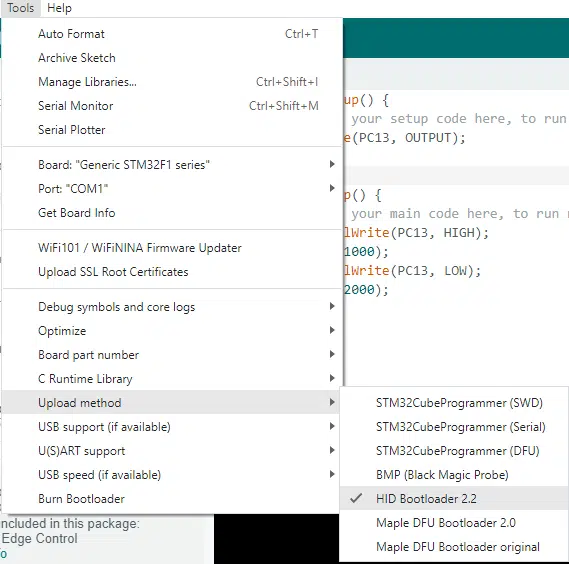Viewport: 569px width, 564px height.
Task: Open WiFi101 / WiFiNINA Firmware Updater
Action: coord(172,248)
